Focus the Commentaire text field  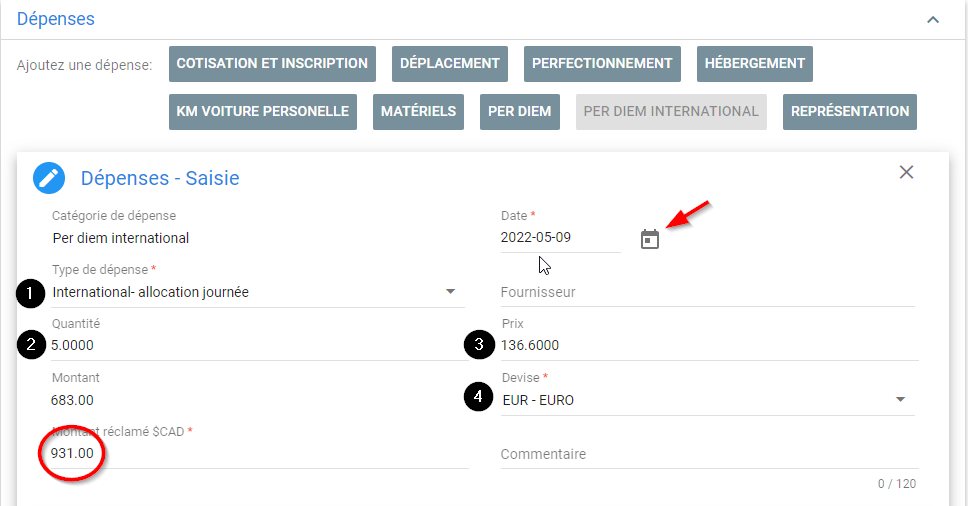pos(709,454)
